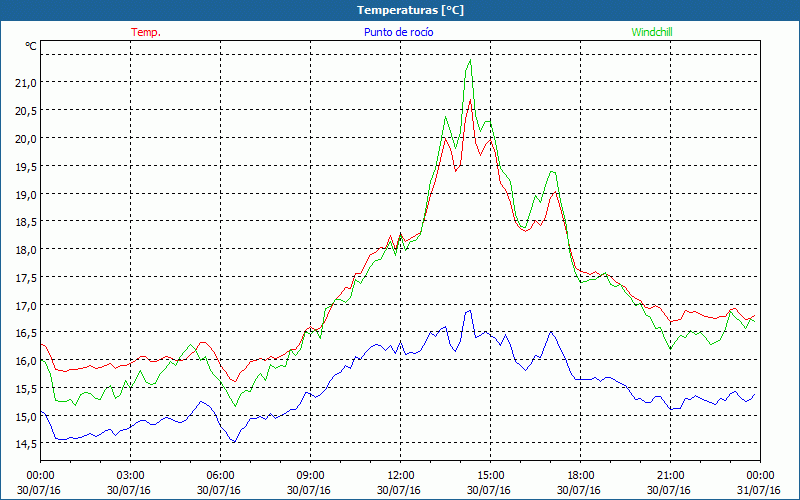The image size is (800, 500).
Task: Click the Temperaturas [°C] chart title
Action: tap(410, 10)
